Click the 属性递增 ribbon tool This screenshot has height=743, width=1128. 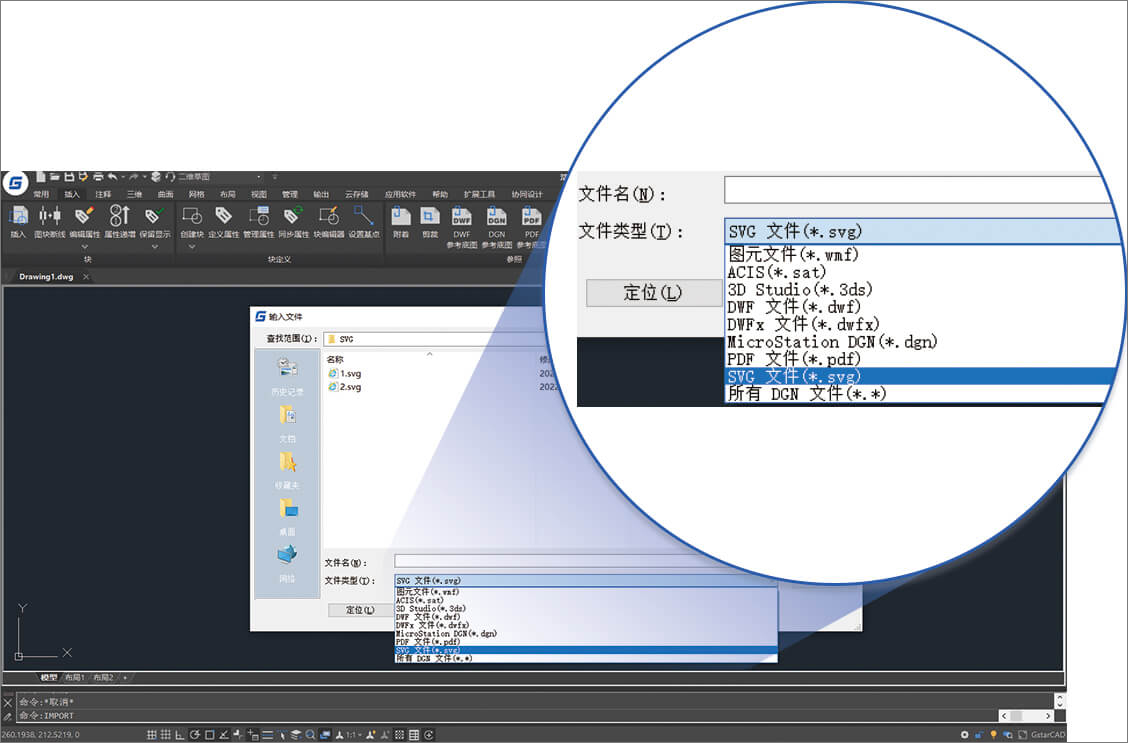(x=119, y=221)
